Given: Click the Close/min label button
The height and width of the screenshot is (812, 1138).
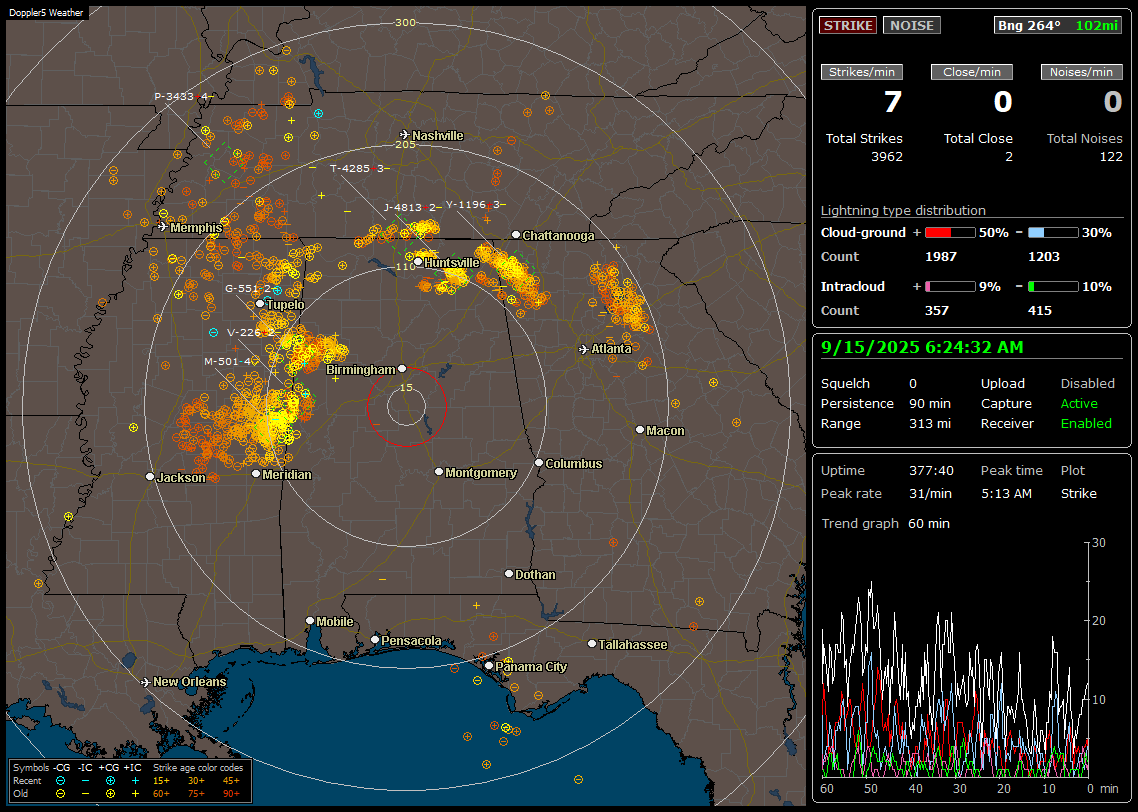Looking at the screenshot, I should tap(972, 72).
